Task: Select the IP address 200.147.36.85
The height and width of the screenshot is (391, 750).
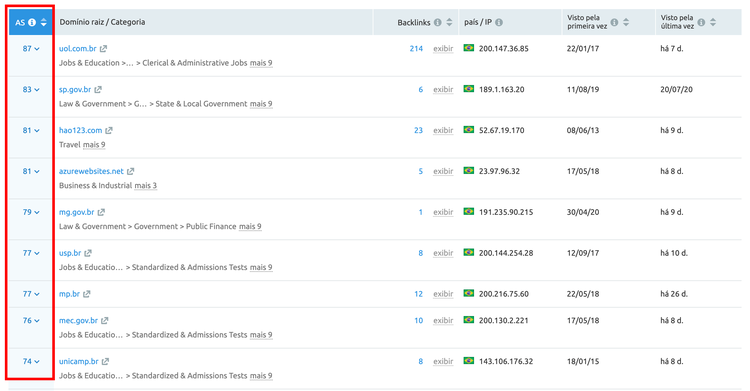Action: pyautogui.click(x=504, y=49)
